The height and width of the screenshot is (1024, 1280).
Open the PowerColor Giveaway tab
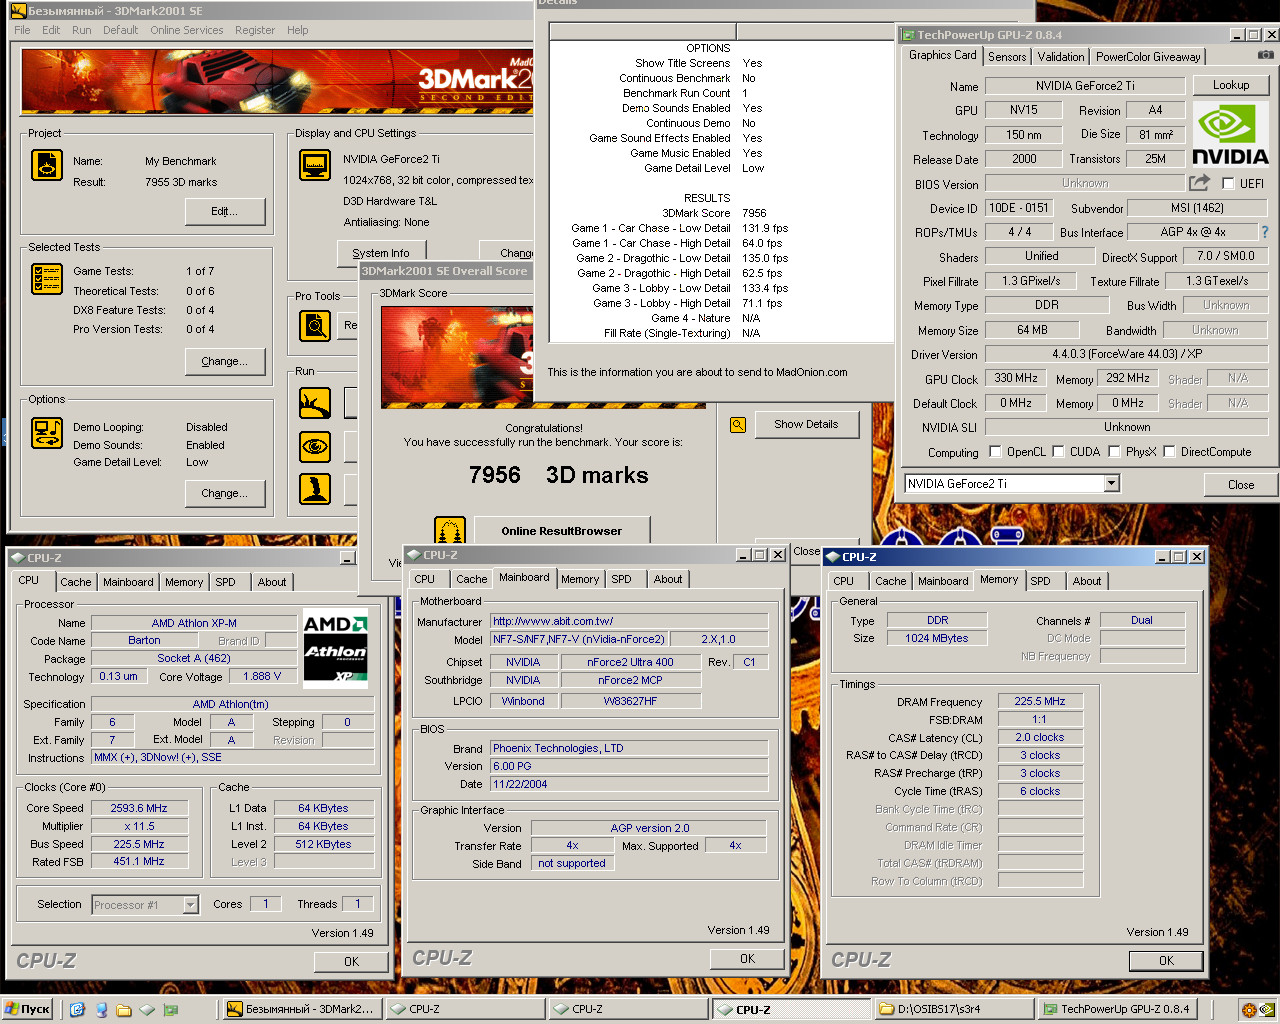pos(1148,57)
